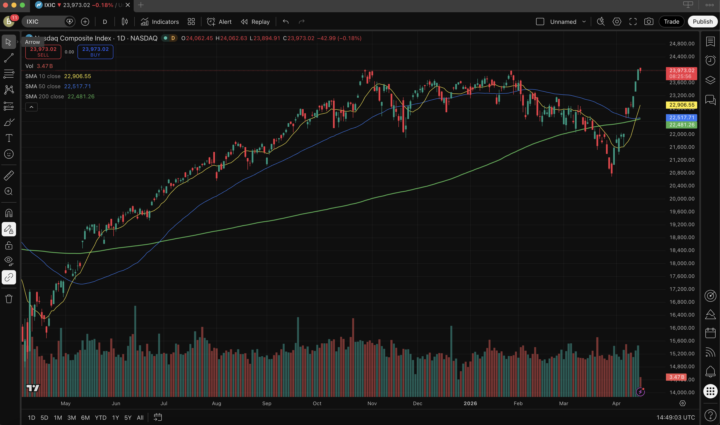Open the chart patterns tool
The height and width of the screenshot is (425, 720).
(9, 90)
